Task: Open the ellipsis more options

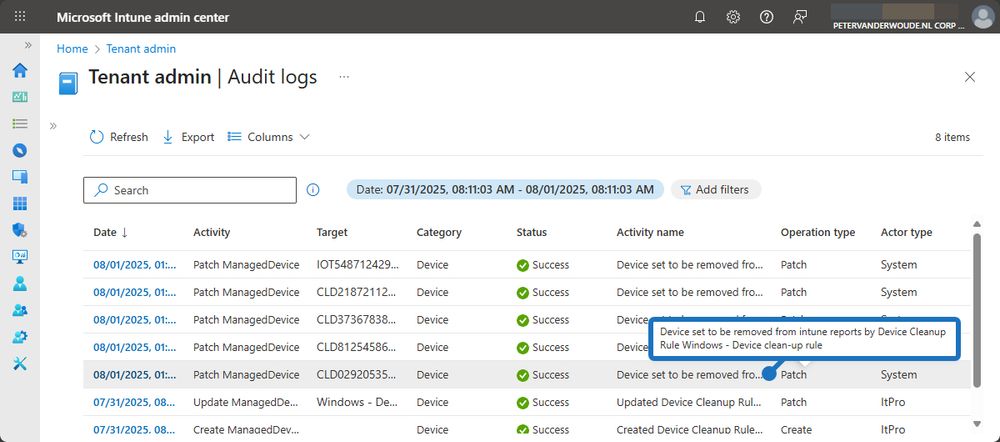Action: (344, 77)
